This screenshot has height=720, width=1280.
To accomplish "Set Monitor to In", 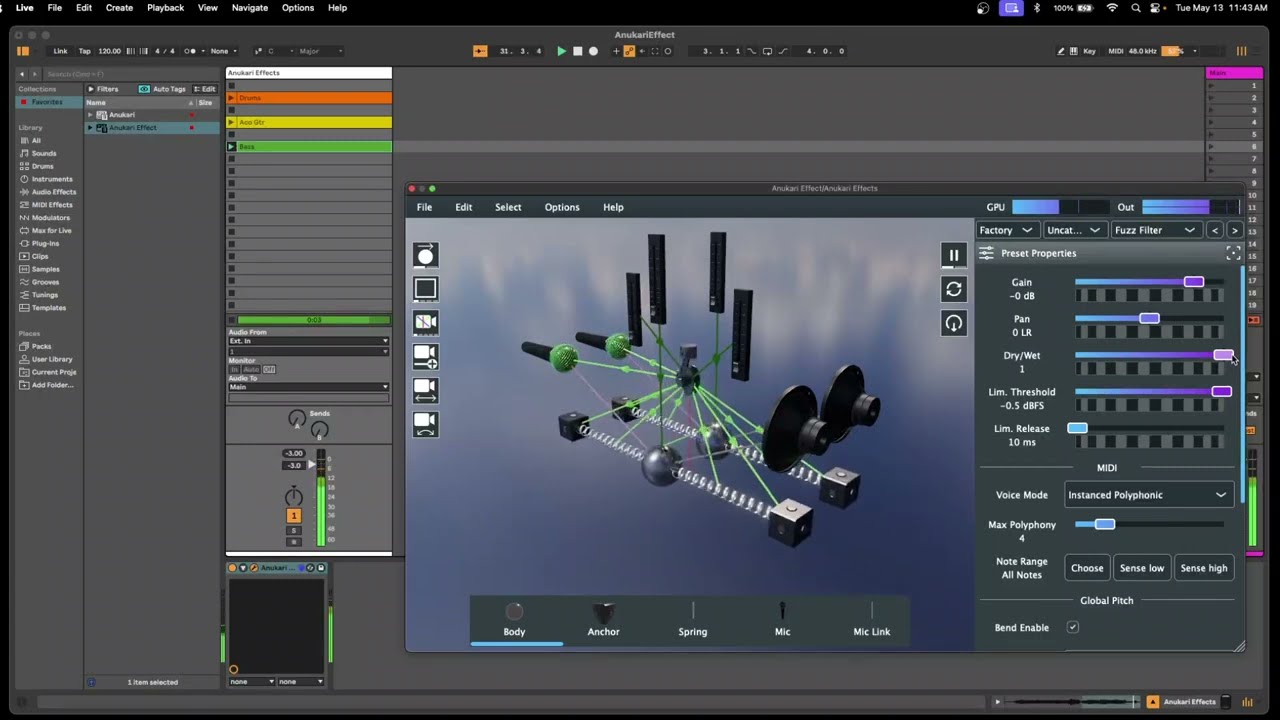I will click(x=235, y=369).
